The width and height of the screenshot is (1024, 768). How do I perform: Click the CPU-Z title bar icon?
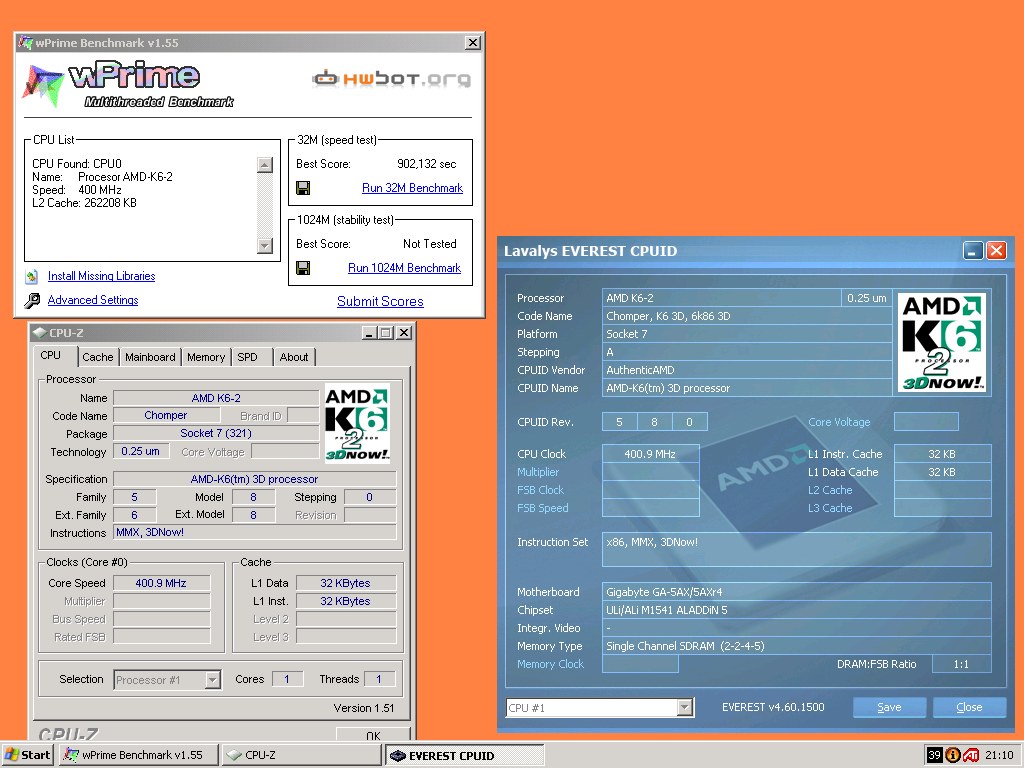(x=39, y=332)
